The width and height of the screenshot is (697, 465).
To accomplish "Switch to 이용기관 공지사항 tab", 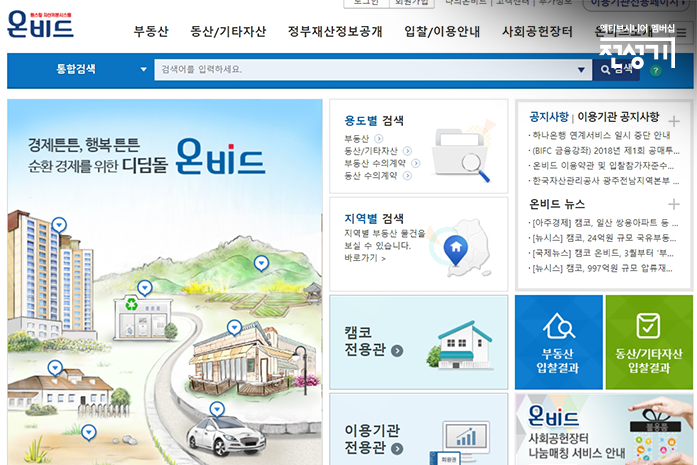I will pos(618,117).
